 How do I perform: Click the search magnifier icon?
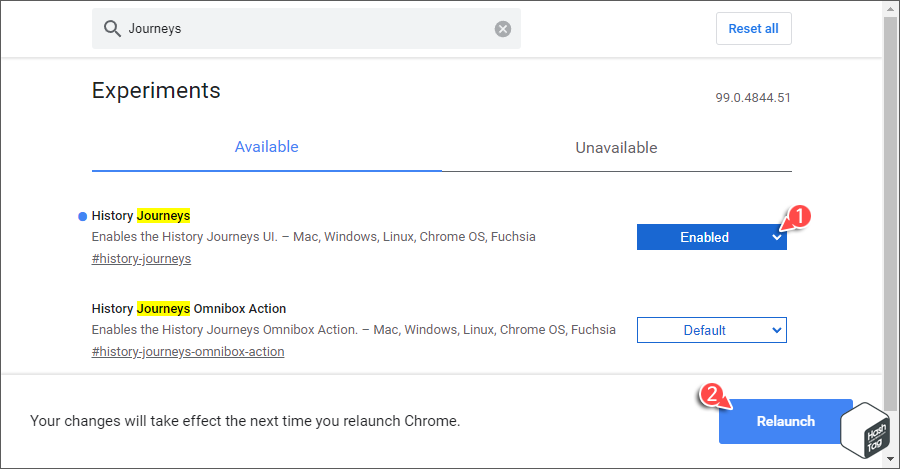pos(112,29)
